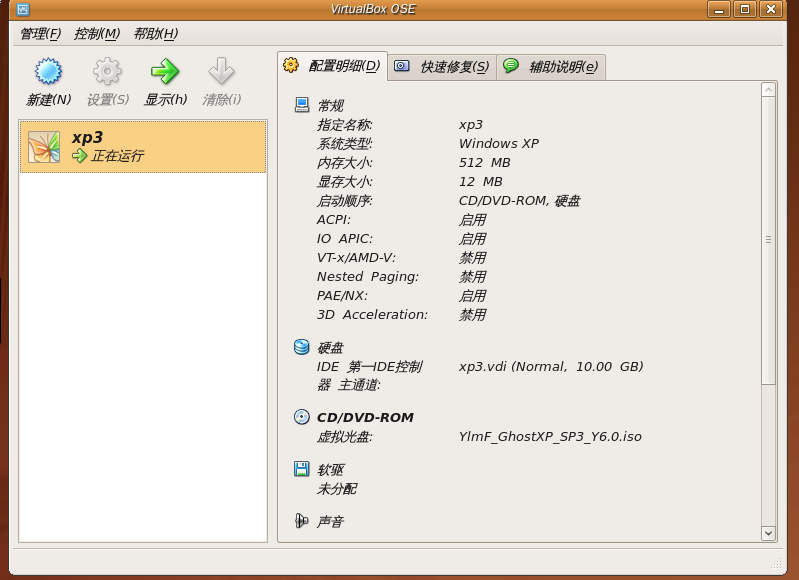The width and height of the screenshot is (799, 580).
Task: Click the YlmF_GhostXP_SP3_Y6.0.iso file name
Action: (550, 437)
